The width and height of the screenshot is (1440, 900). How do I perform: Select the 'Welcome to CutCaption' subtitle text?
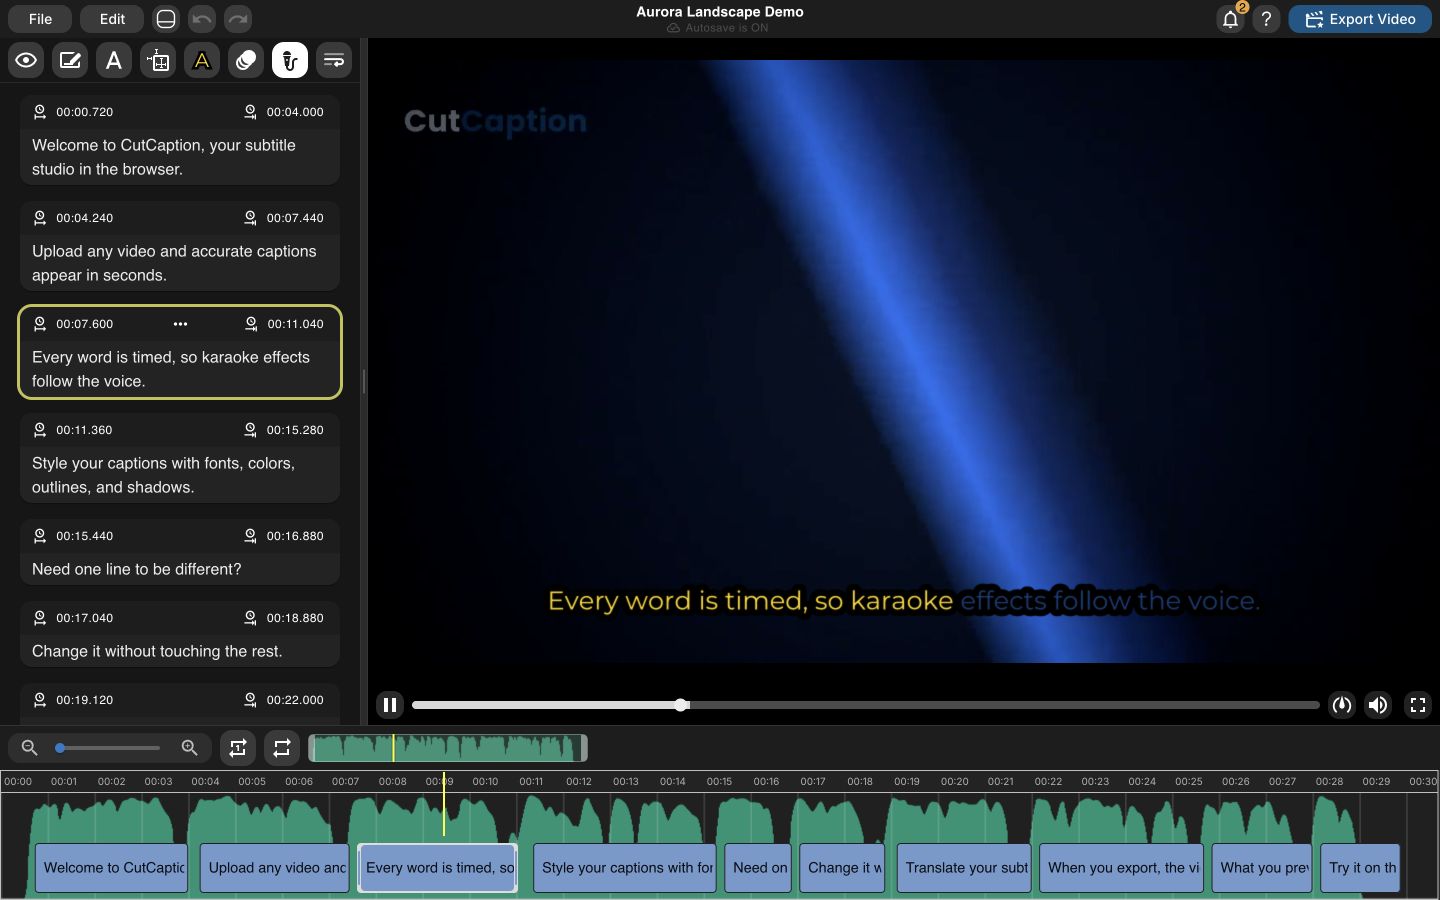[164, 157]
